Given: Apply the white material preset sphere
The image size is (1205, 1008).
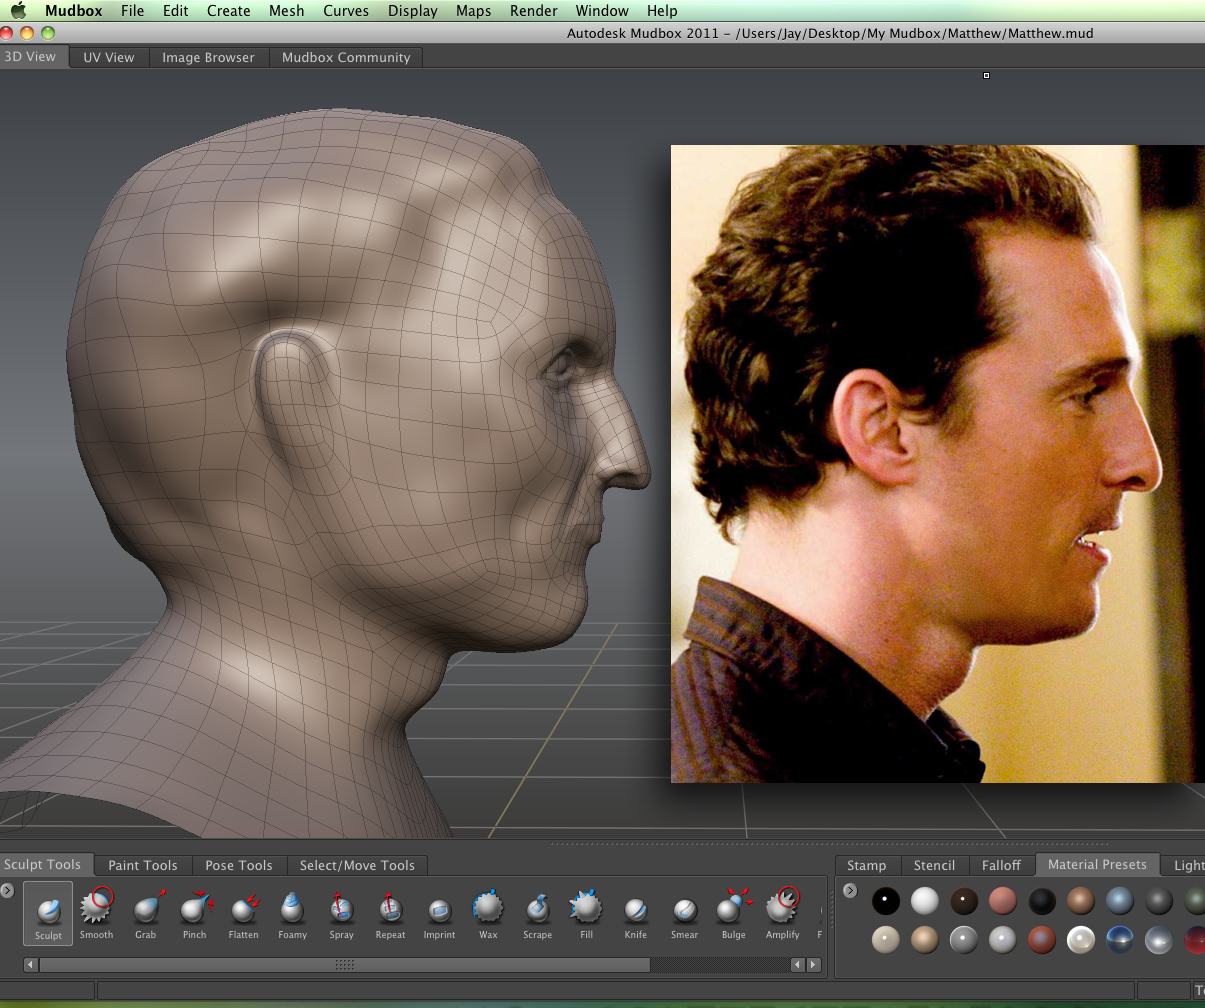Looking at the screenshot, I should 925,901.
